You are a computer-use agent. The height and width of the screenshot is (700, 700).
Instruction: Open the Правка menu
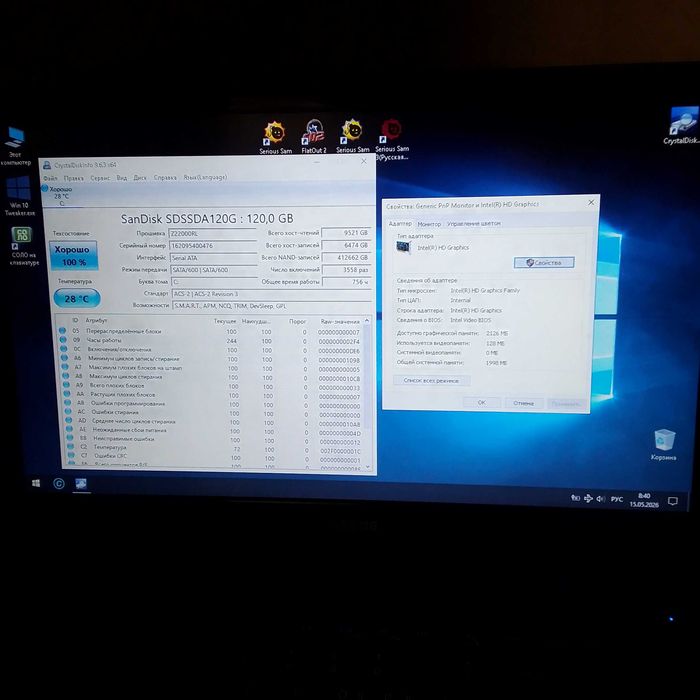point(74,178)
